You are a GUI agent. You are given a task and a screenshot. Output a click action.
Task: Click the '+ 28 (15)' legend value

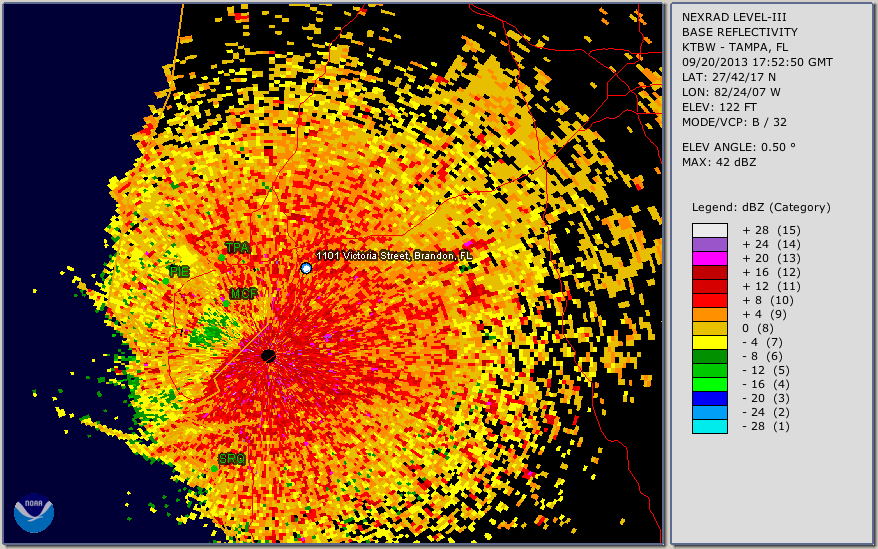click(772, 230)
